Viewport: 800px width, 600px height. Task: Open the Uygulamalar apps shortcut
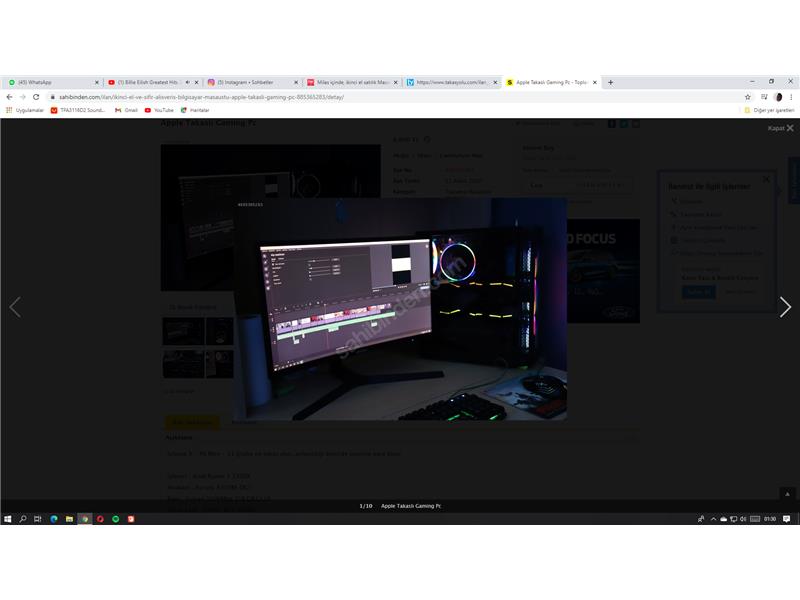pyautogui.click(x=24, y=110)
